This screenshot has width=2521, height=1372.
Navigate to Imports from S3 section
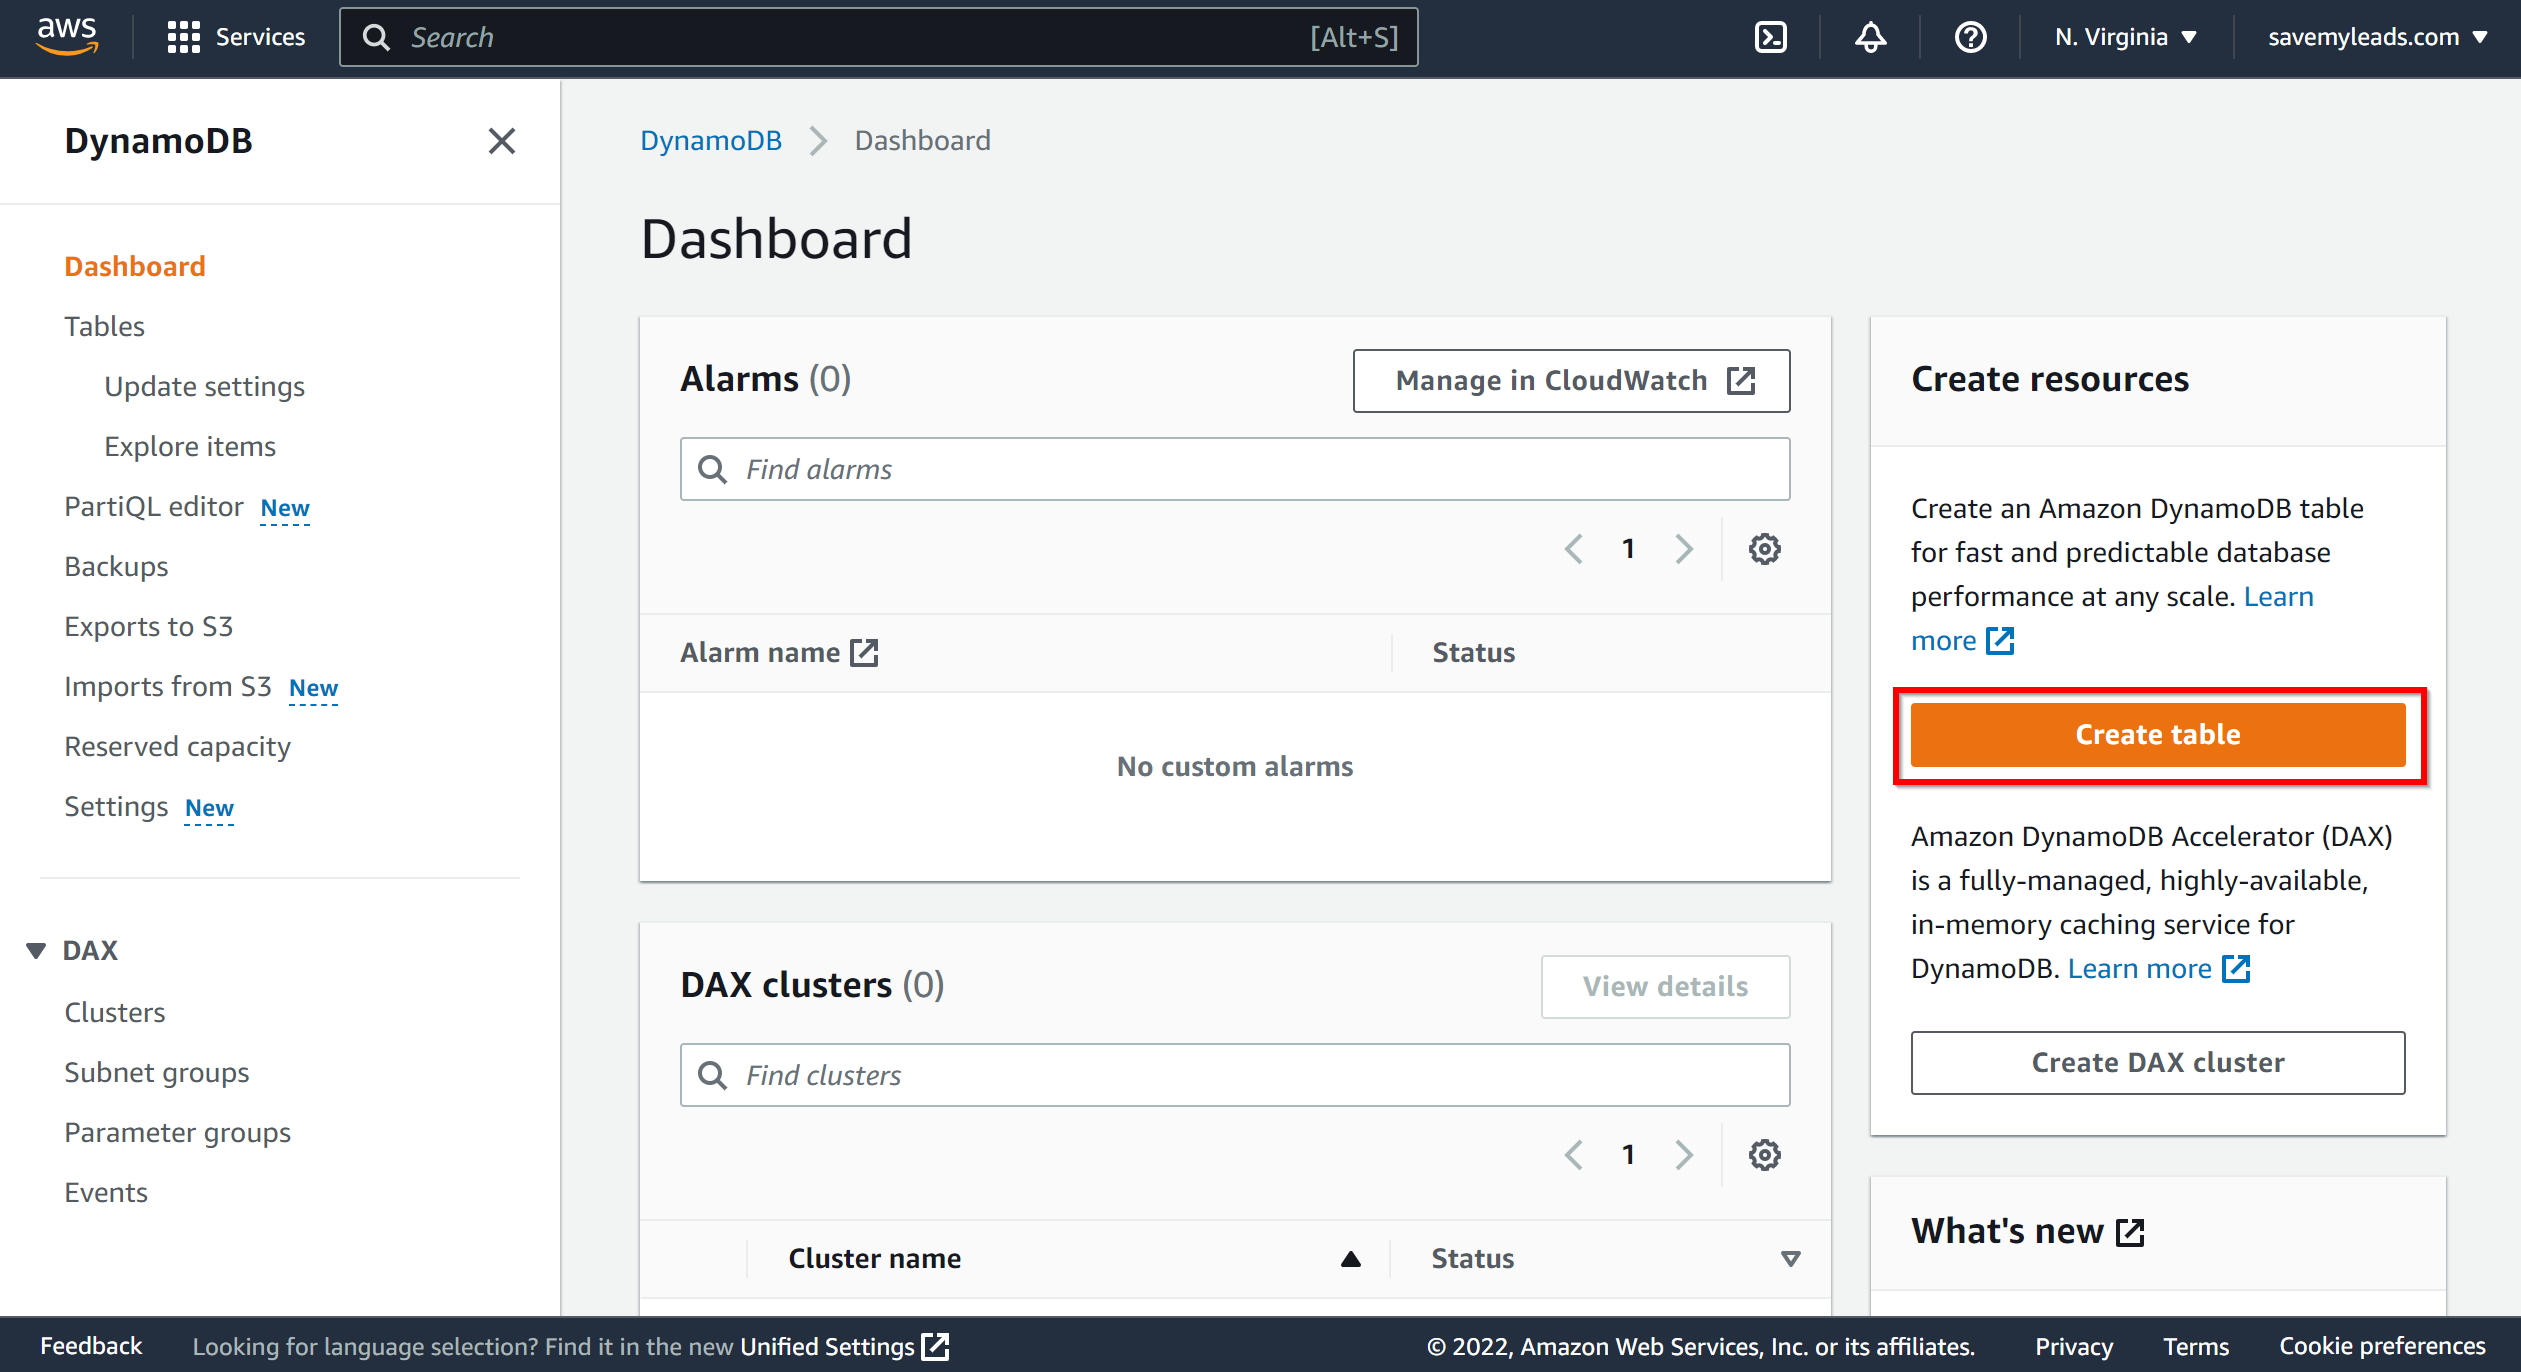pyautogui.click(x=166, y=686)
